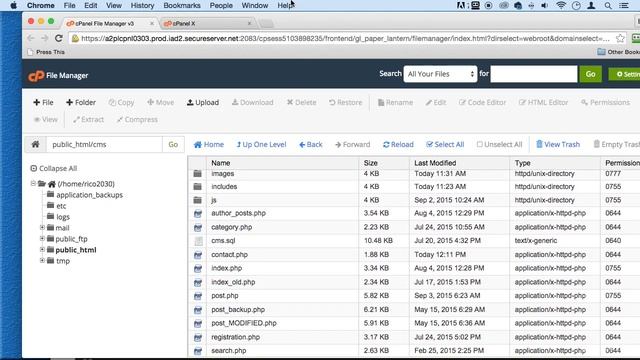Viewport: 640px width, 360px height.
Task: Go to Home in navigation bar
Action: [x=209, y=144]
